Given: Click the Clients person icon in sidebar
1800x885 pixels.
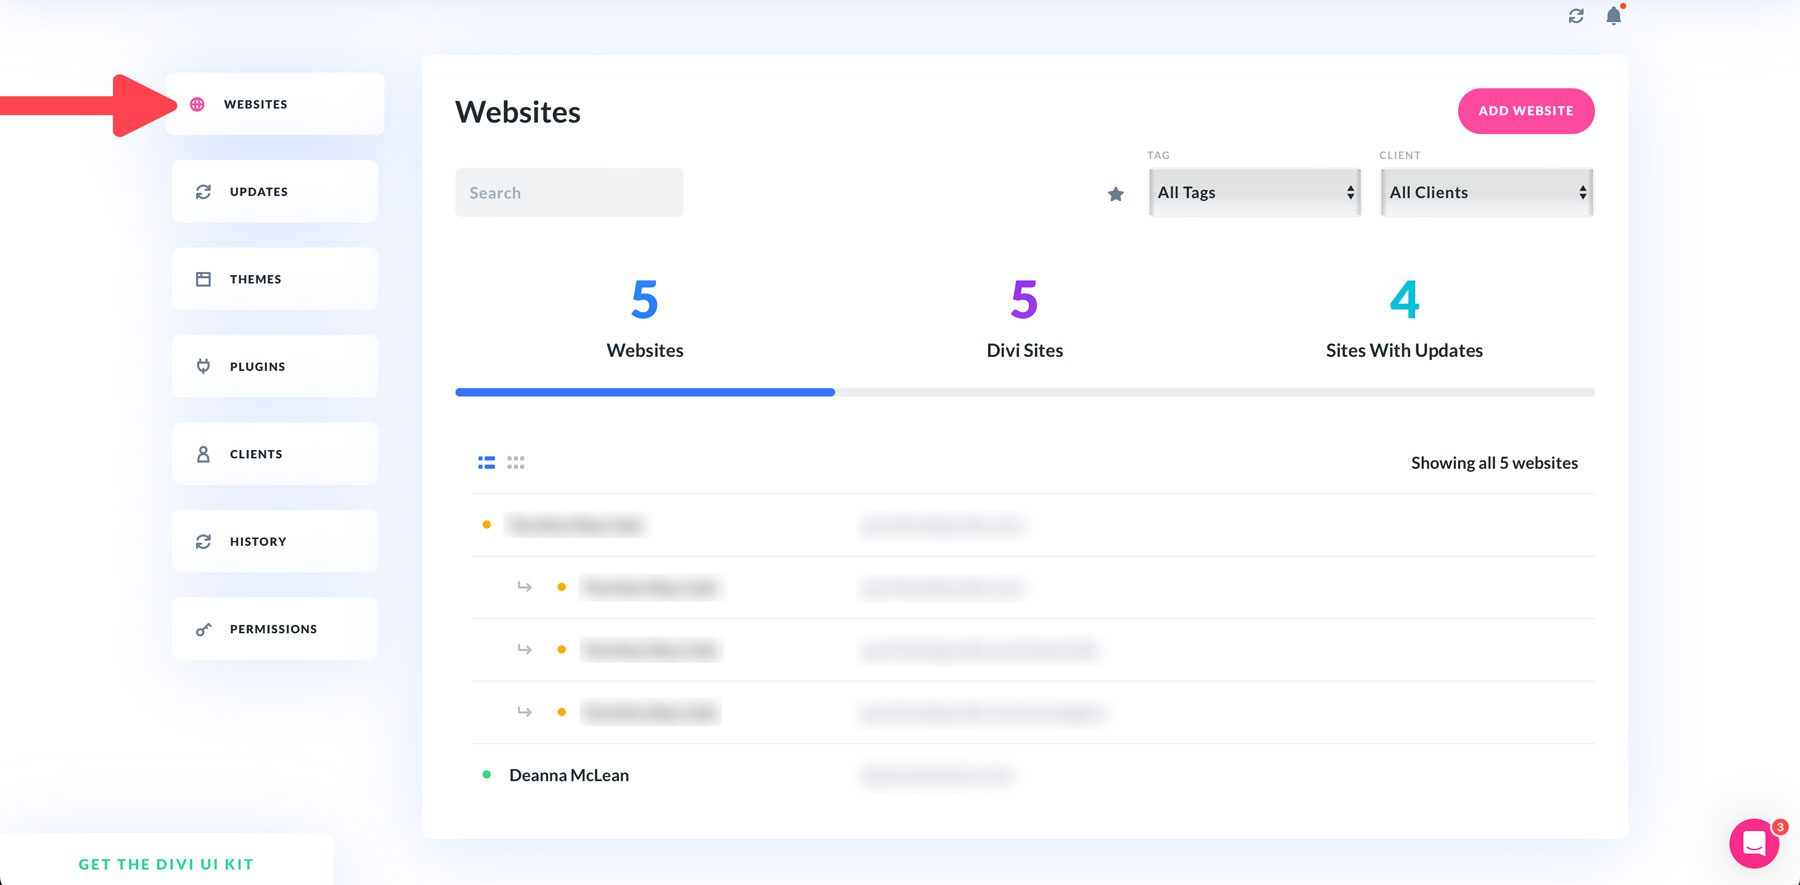Looking at the screenshot, I should click(203, 454).
